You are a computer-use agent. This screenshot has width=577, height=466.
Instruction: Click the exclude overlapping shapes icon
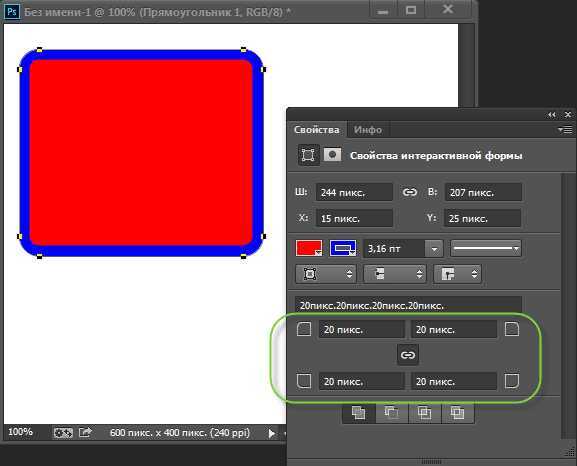[457, 413]
